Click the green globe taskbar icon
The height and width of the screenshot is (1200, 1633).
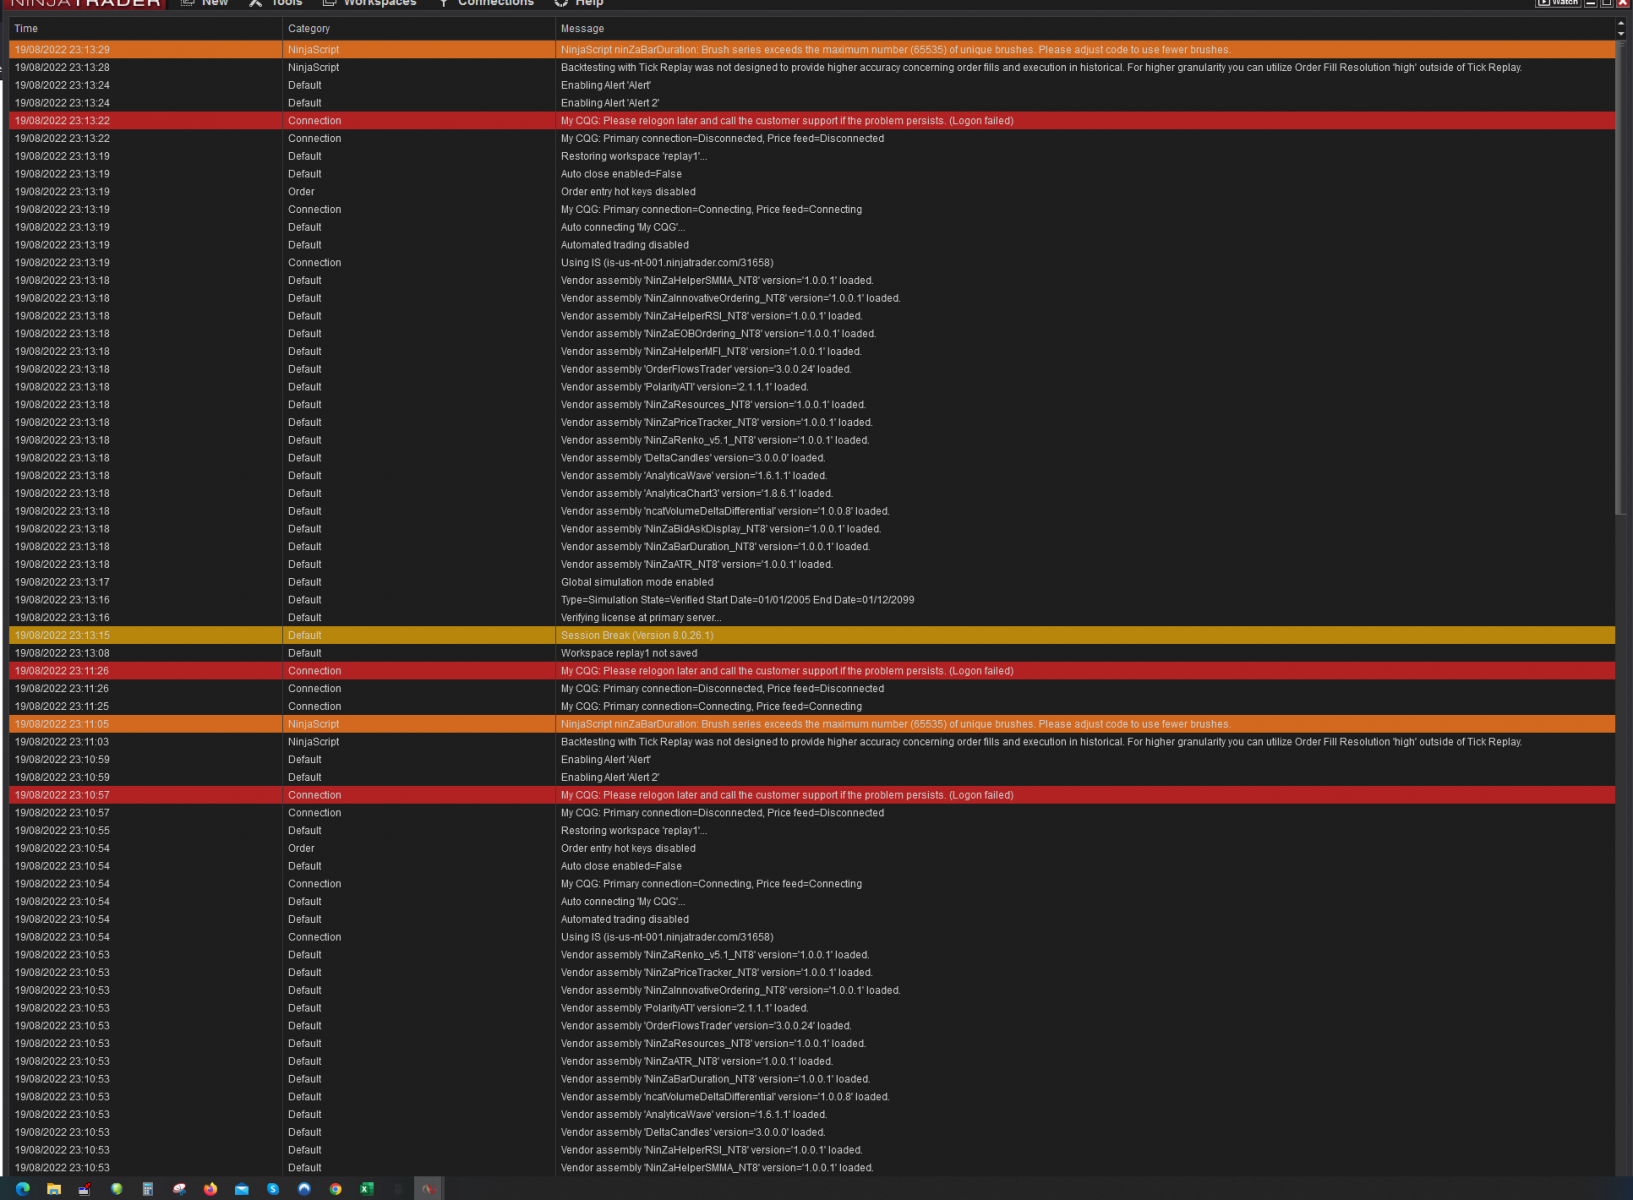[x=117, y=1189]
